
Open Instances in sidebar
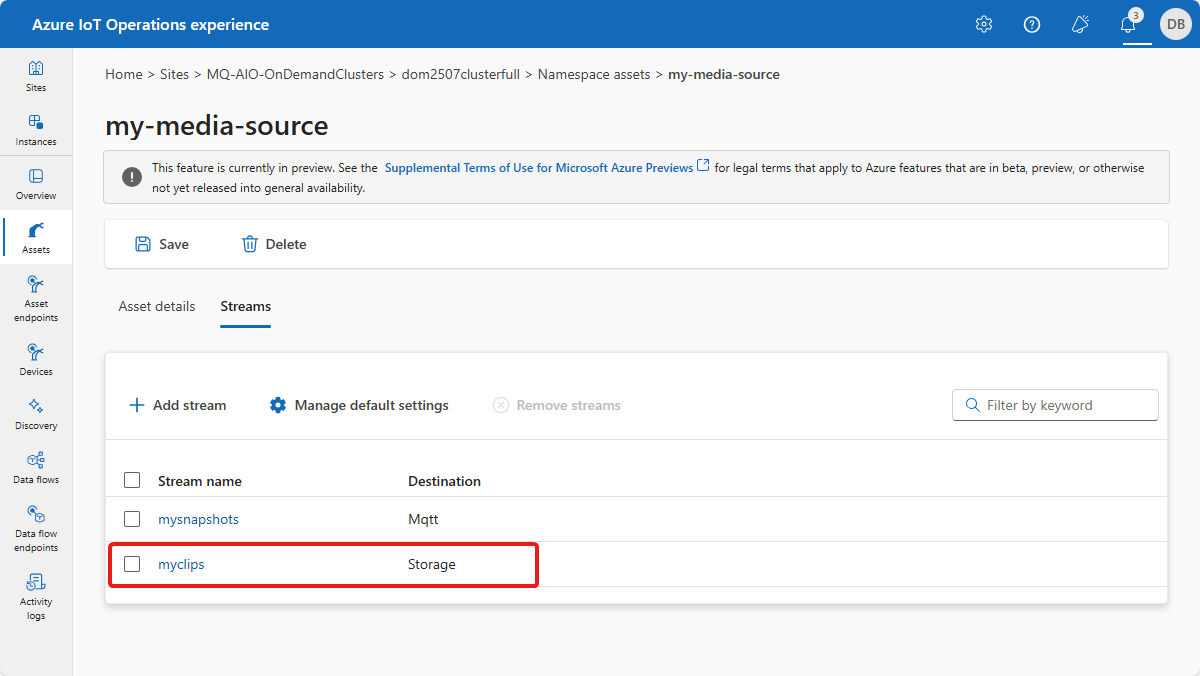(36, 130)
